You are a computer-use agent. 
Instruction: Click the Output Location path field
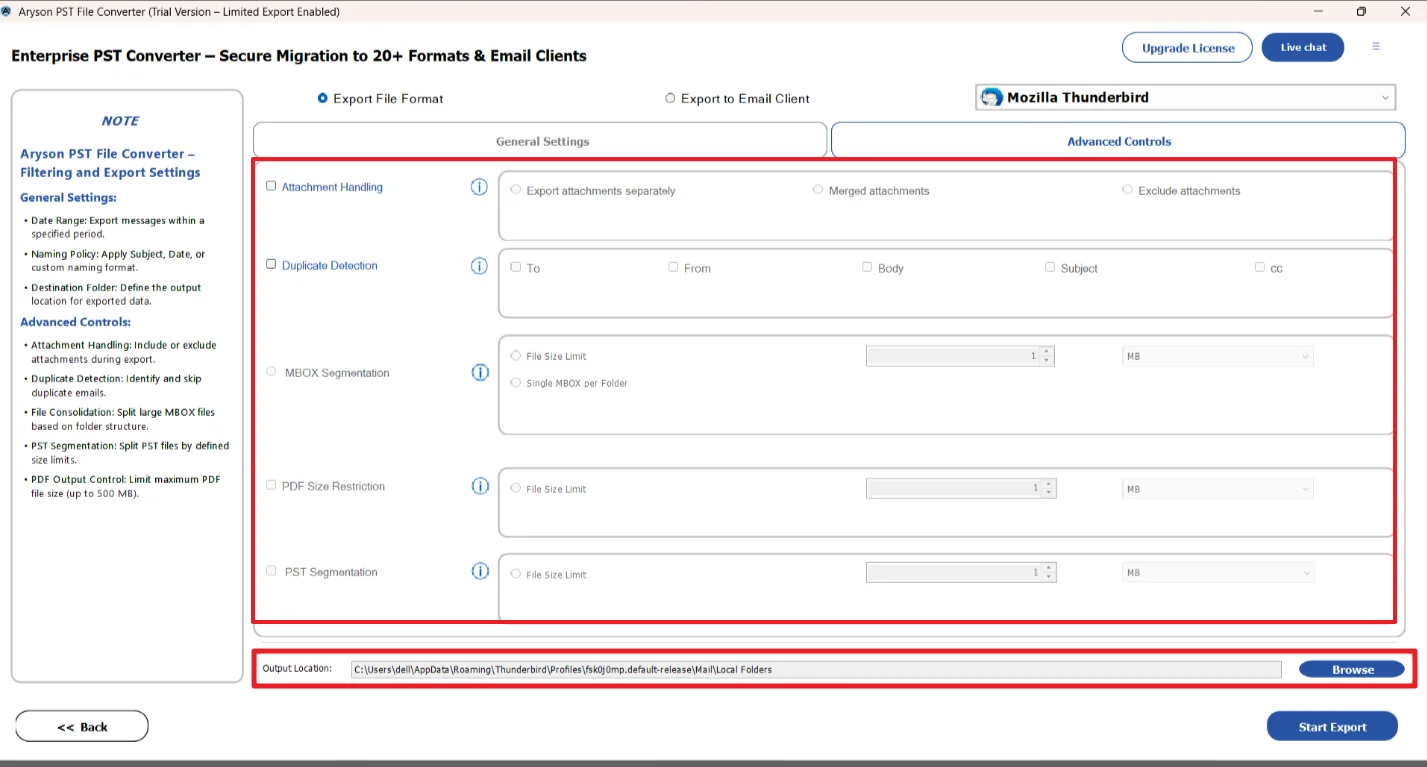tap(815, 669)
